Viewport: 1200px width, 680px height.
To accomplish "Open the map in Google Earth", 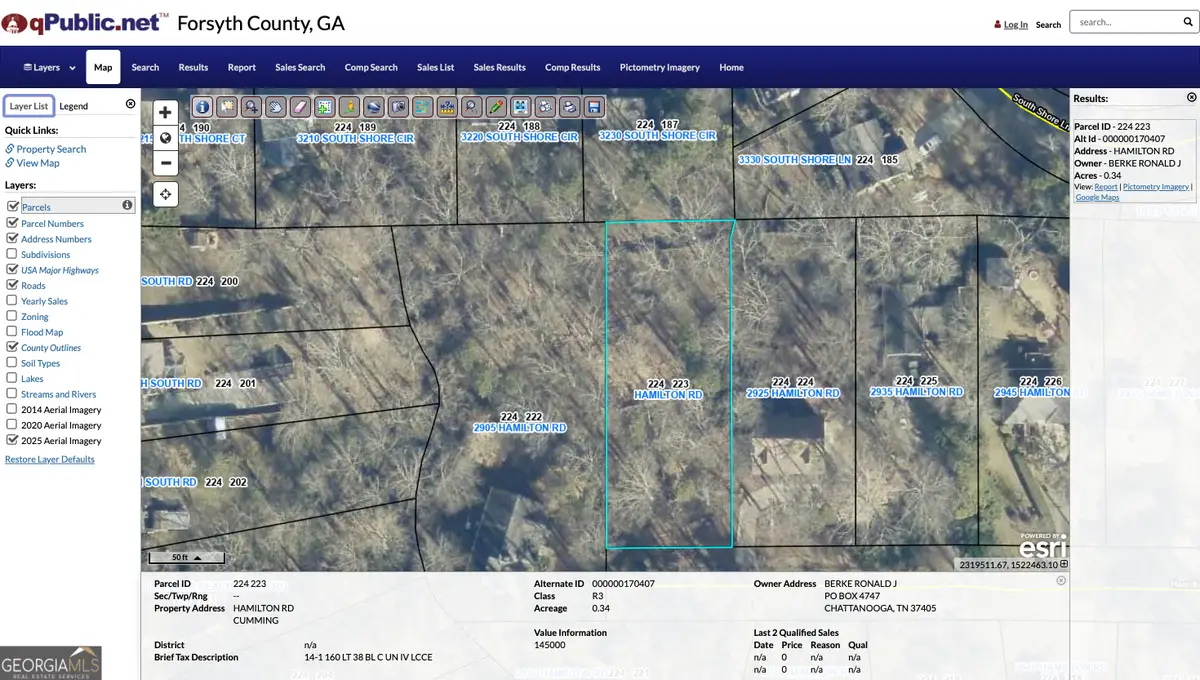I will 370,107.
